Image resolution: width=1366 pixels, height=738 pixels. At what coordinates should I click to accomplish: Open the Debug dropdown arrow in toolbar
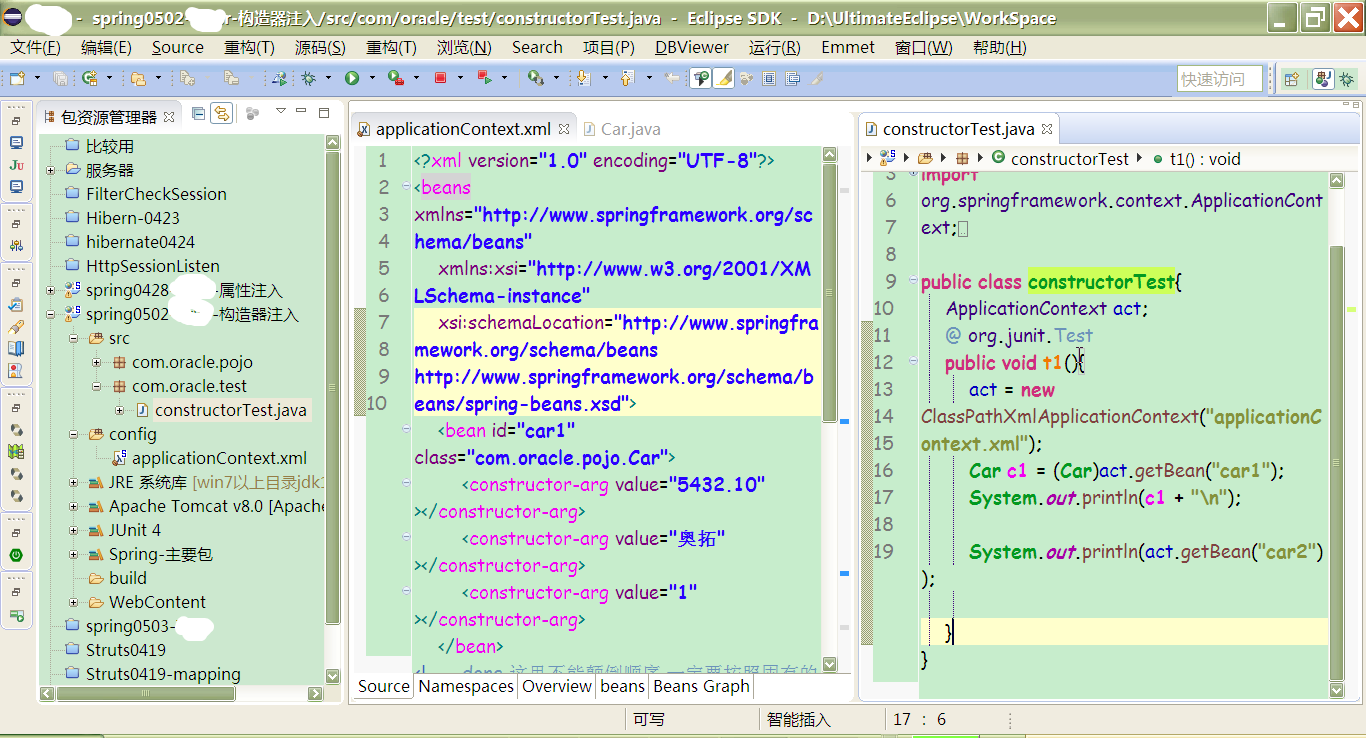click(328, 78)
